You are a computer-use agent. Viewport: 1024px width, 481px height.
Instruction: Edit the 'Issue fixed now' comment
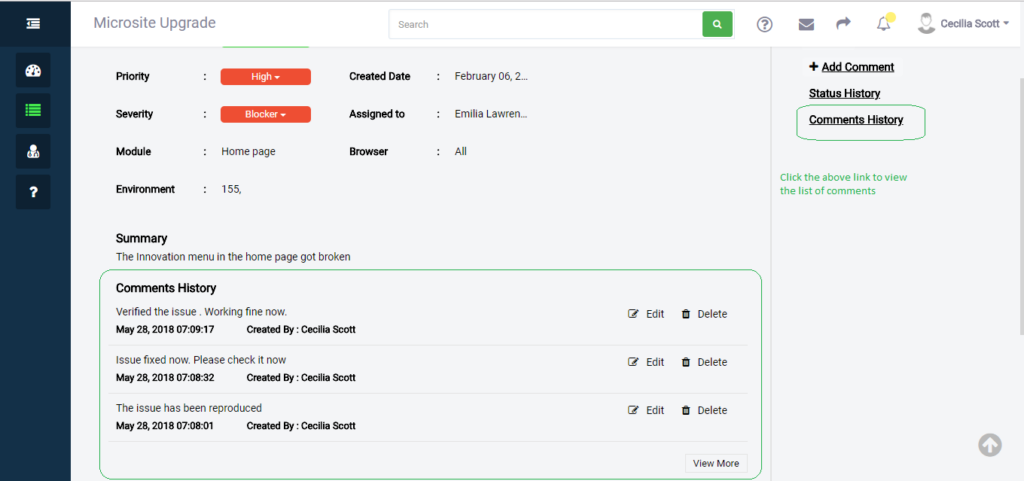(x=646, y=362)
